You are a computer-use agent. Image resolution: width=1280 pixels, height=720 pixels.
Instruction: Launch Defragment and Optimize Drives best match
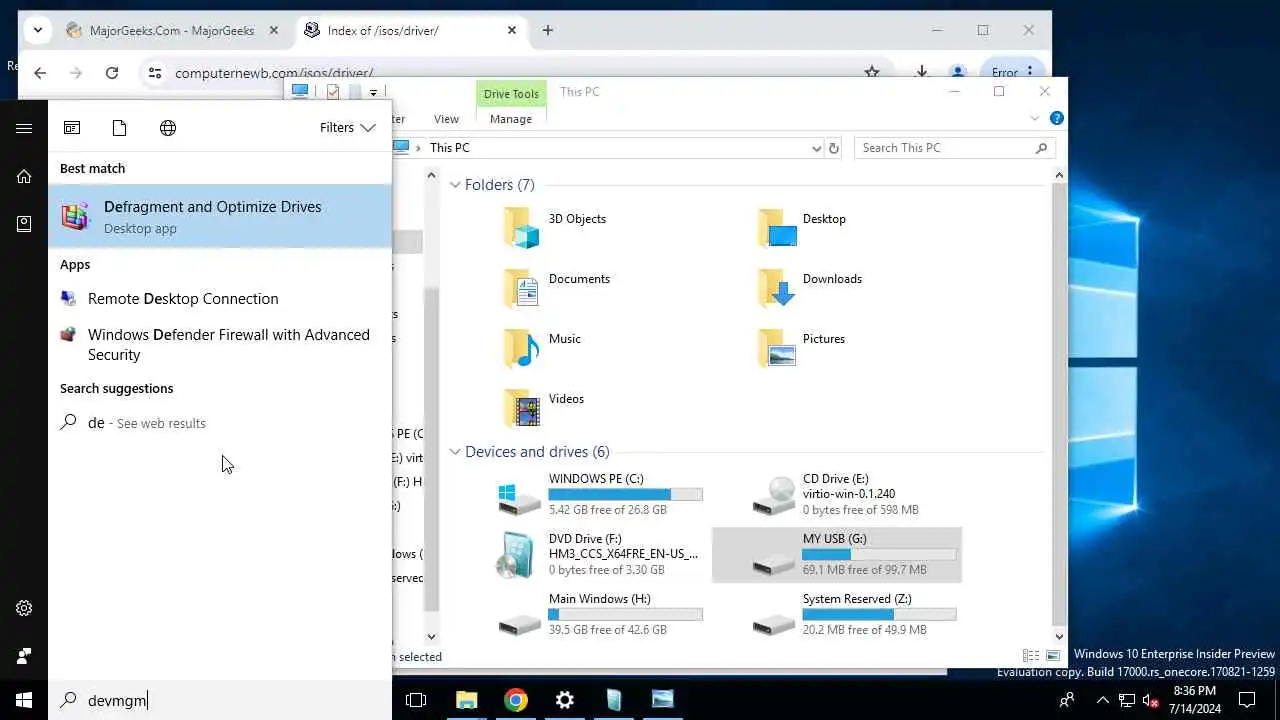pos(220,216)
